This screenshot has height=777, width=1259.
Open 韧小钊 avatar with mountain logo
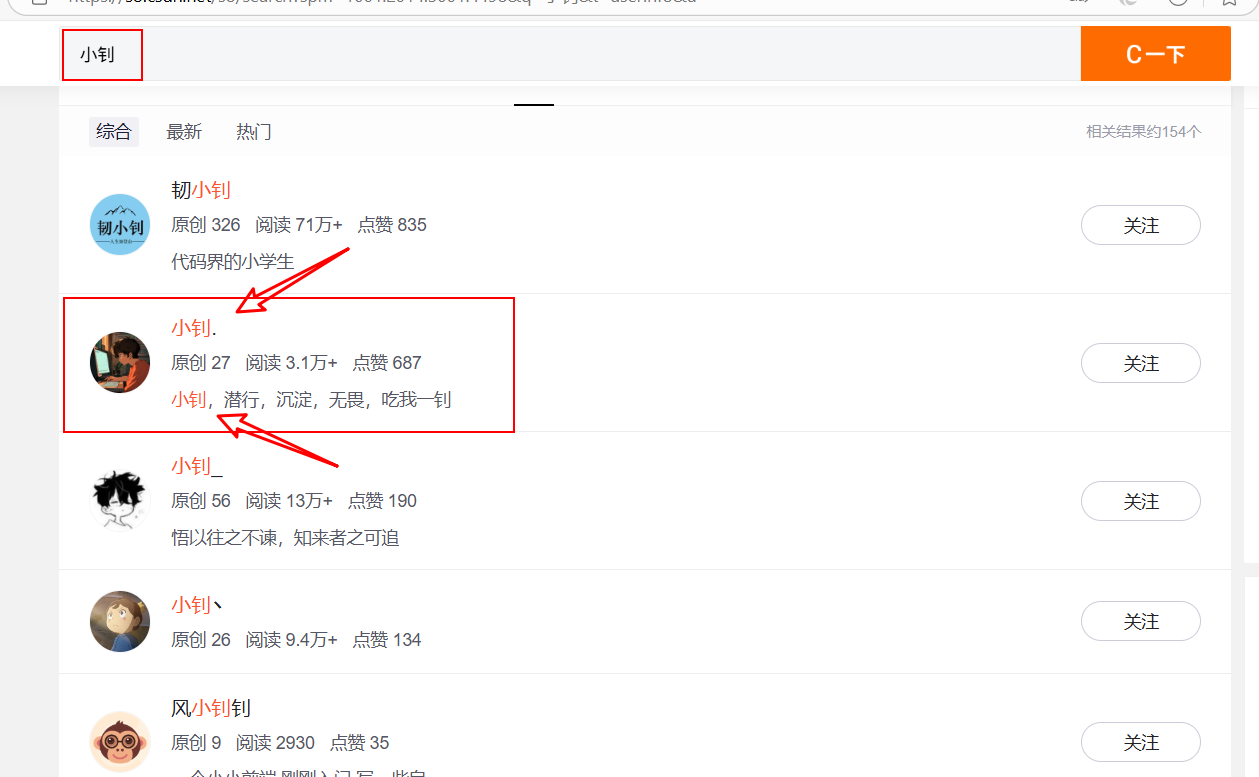tap(120, 225)
